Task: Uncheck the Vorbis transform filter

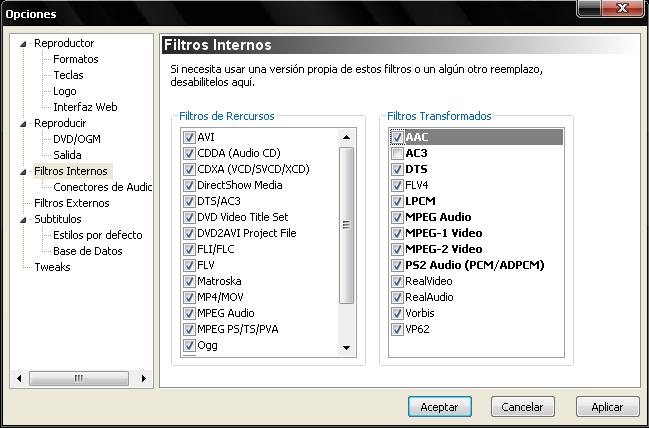Action: click(x=397, y=313)
